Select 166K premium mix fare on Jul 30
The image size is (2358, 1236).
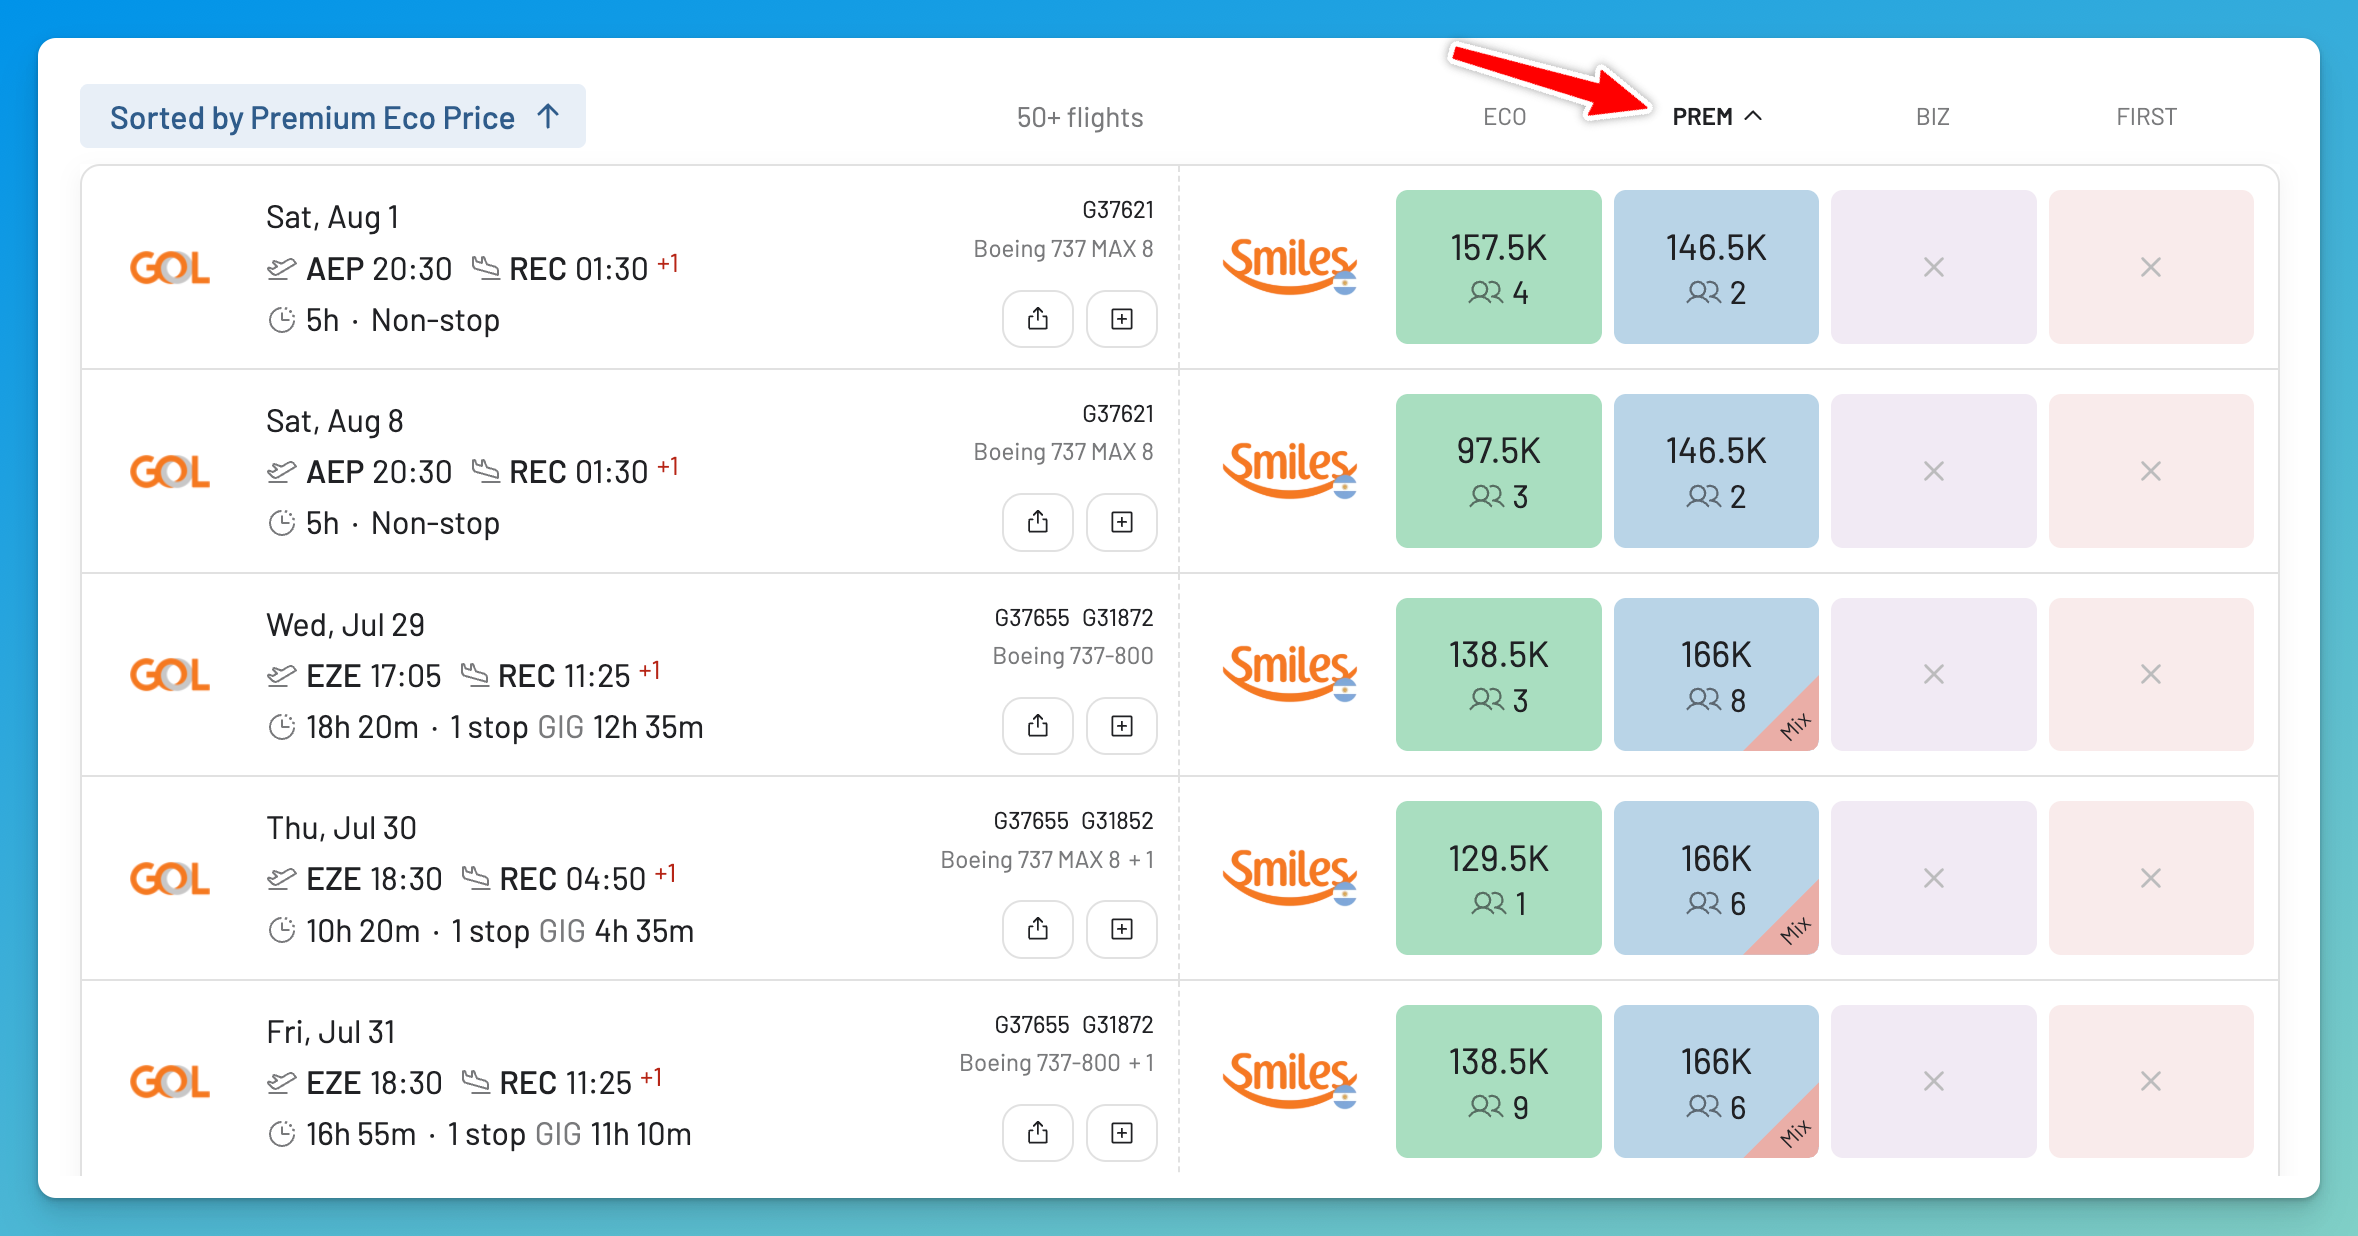(x=1716, y=878)
